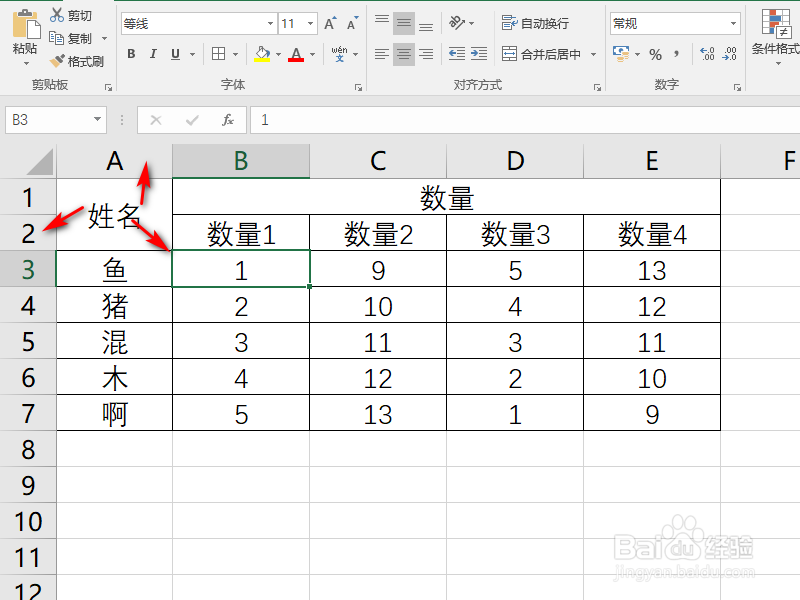Apply percent style format
Screen dimensions: 800x600
(x=656, y=54)
